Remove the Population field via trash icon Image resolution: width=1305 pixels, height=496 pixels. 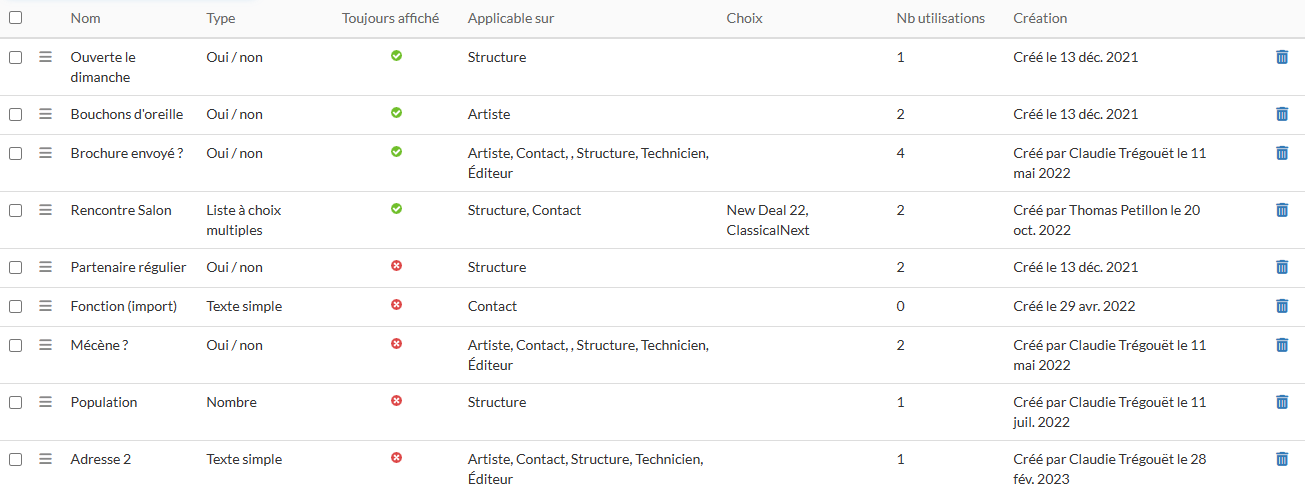[x=1282, y=402]
